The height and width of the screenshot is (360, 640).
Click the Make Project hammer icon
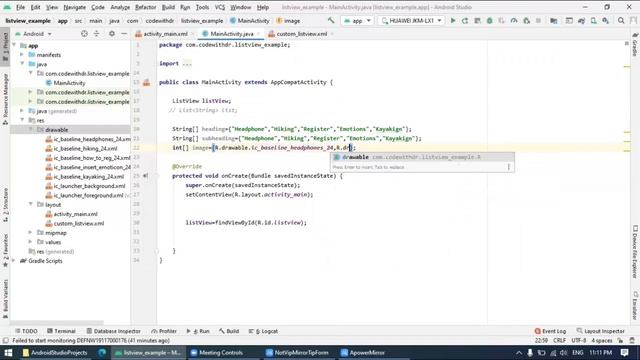331,20
